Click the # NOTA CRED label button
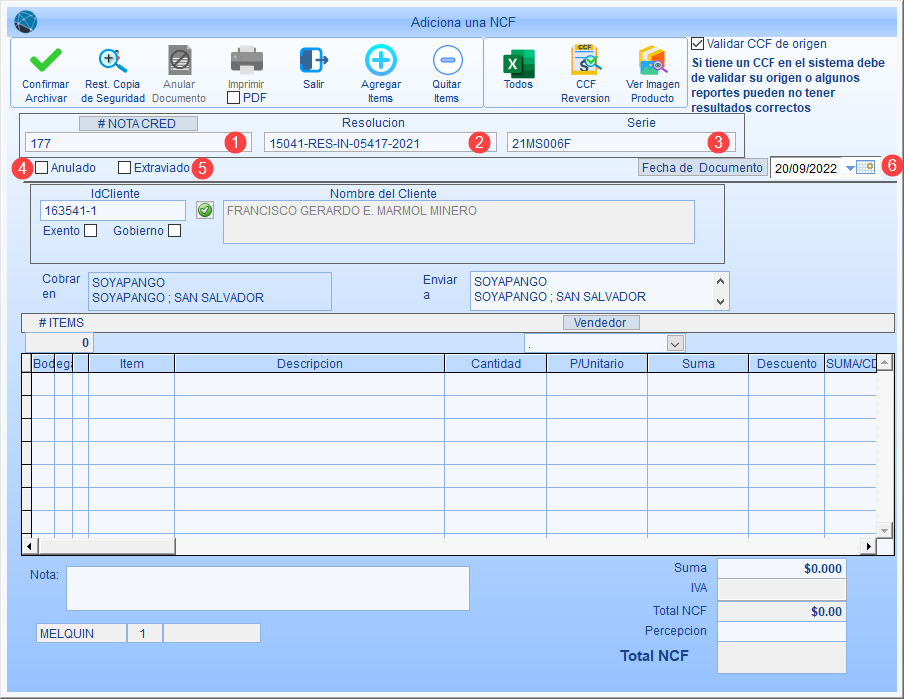 click(x=138, y=123)
